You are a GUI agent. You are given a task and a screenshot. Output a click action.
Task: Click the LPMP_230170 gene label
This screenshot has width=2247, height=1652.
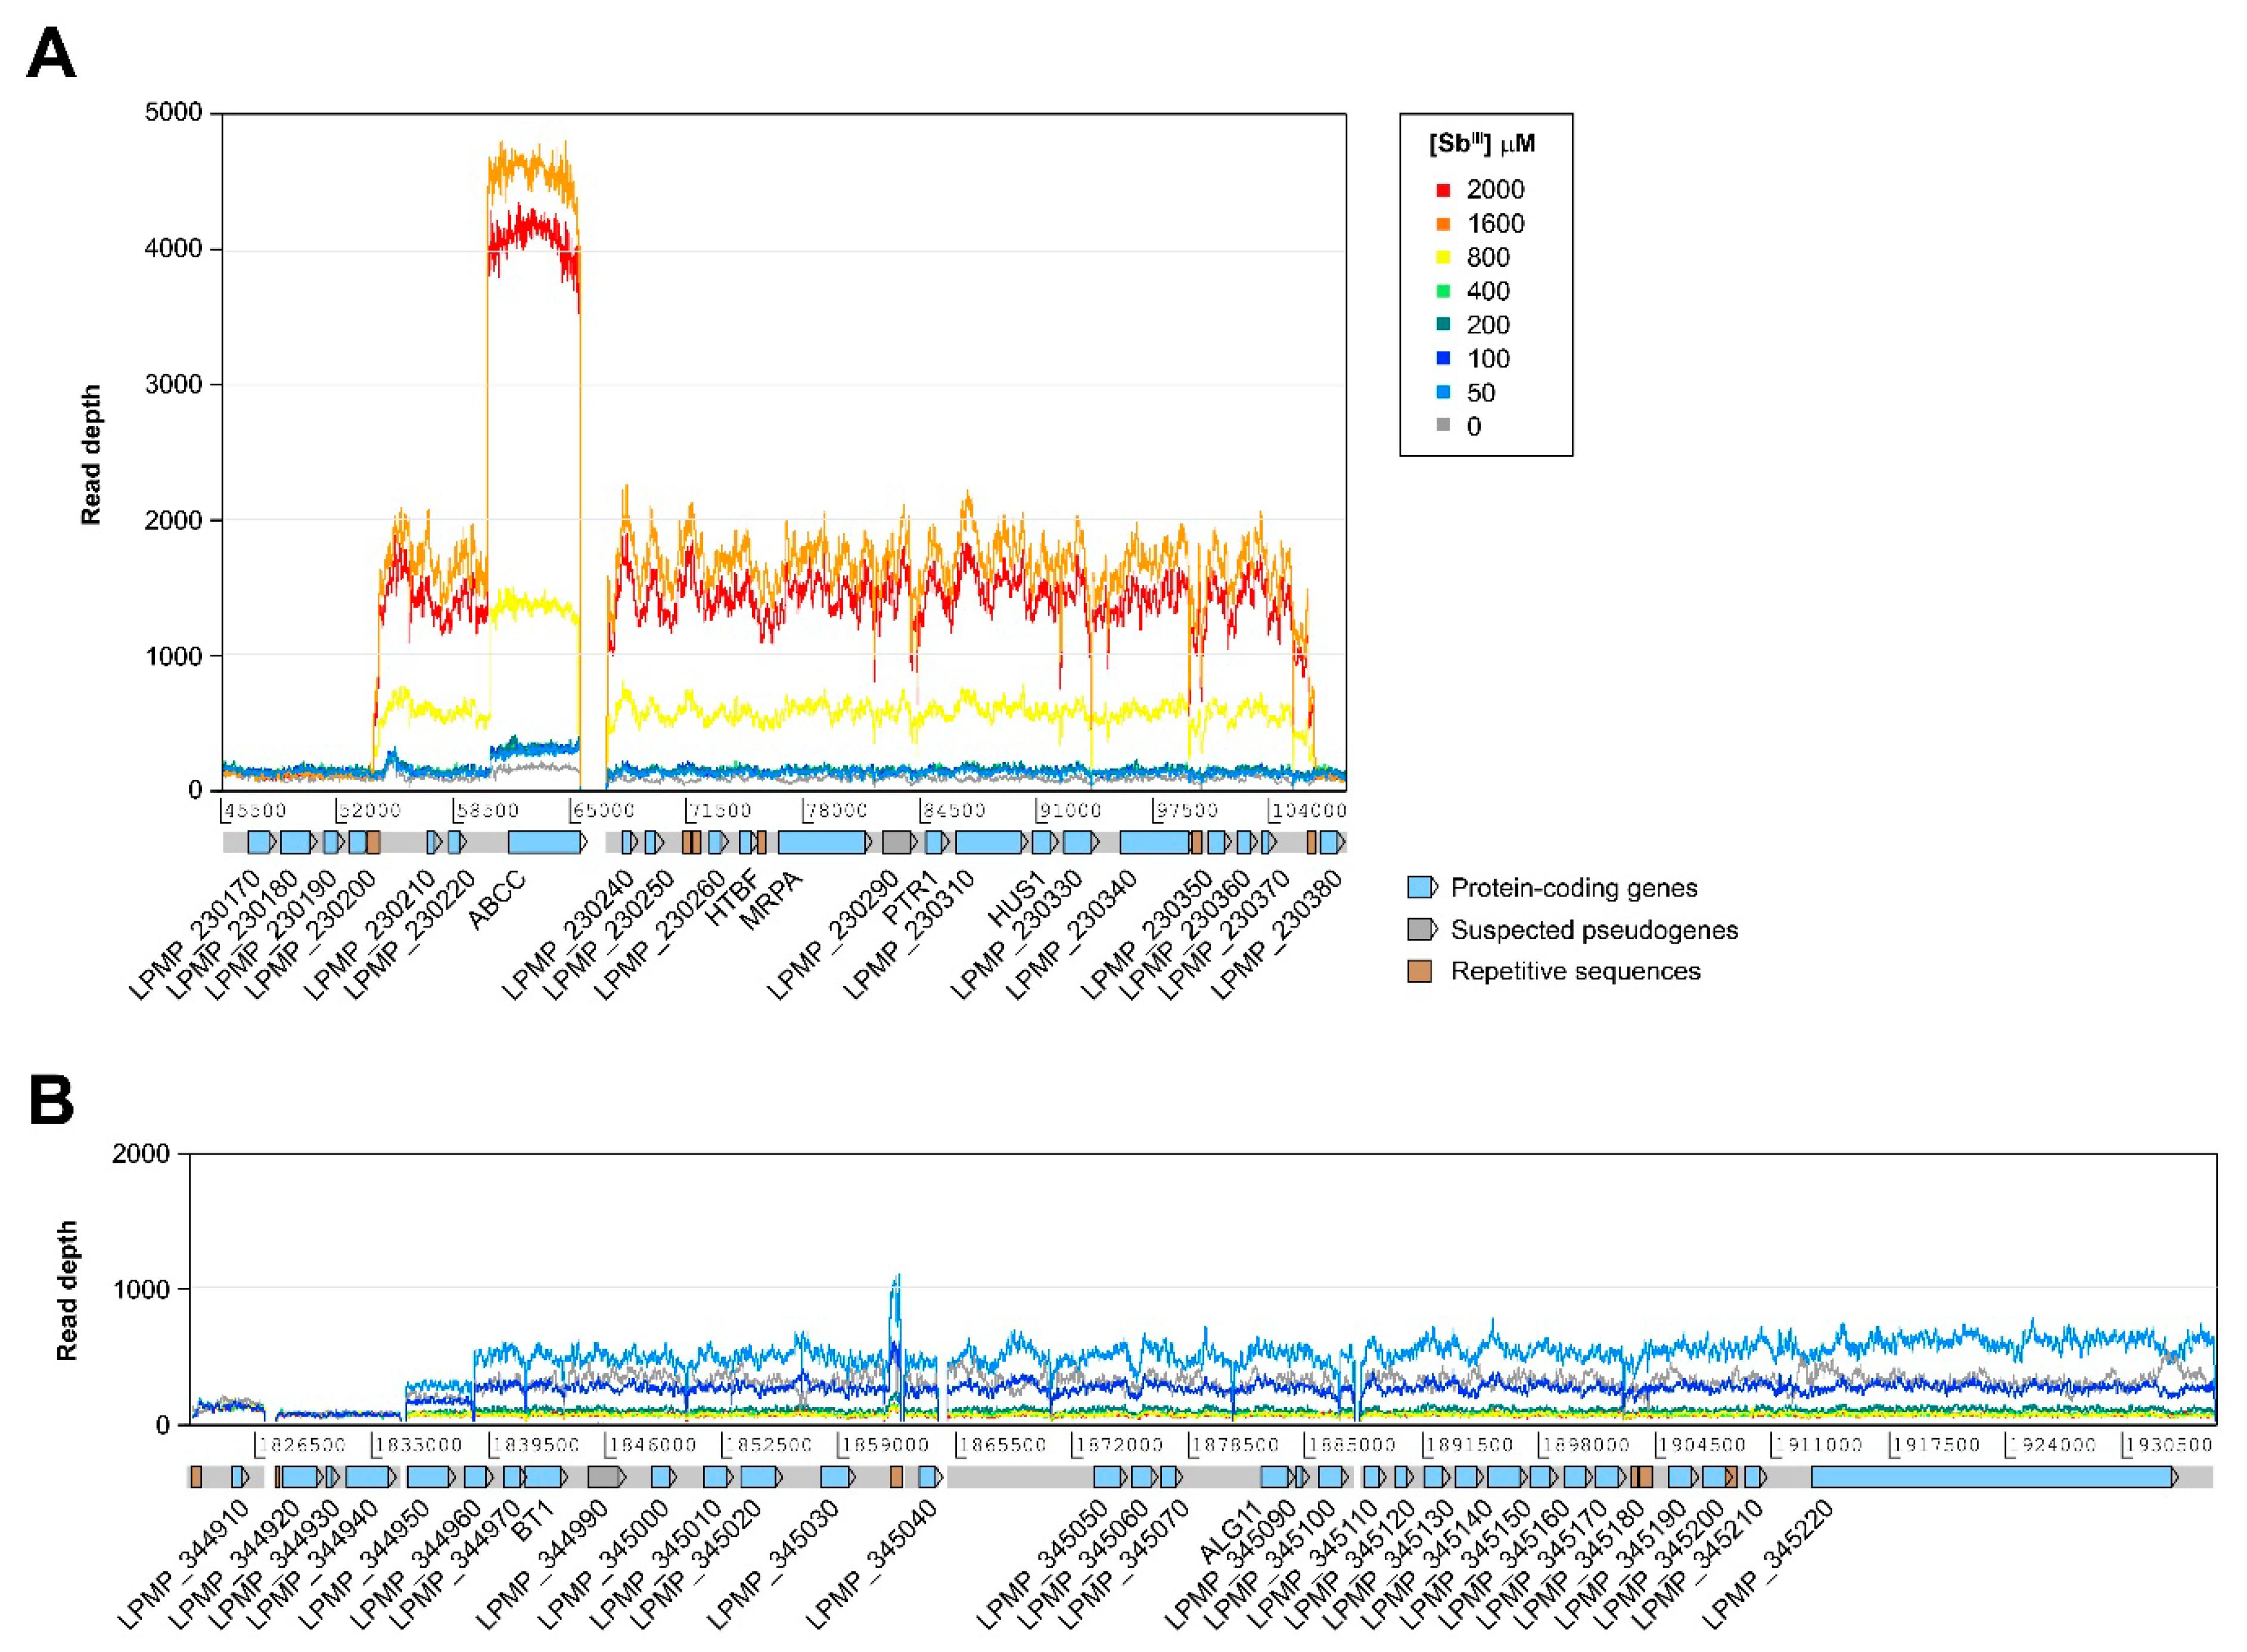click(x=194, y=935)
